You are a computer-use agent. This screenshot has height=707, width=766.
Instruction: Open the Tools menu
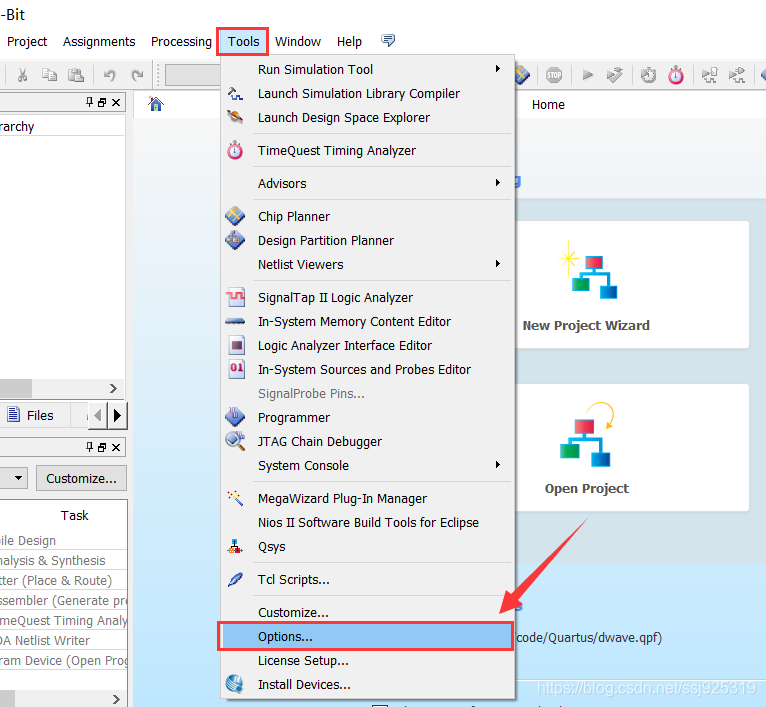(243, 42)
